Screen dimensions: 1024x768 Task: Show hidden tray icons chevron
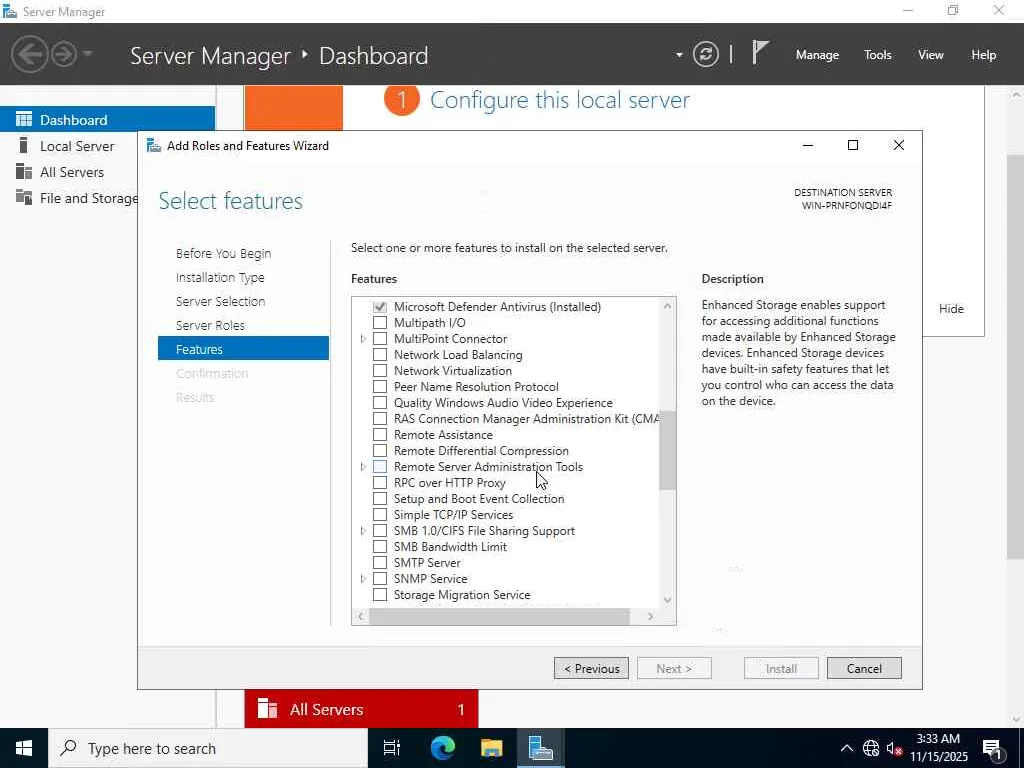pyautogui.click(x=847, y=748)
